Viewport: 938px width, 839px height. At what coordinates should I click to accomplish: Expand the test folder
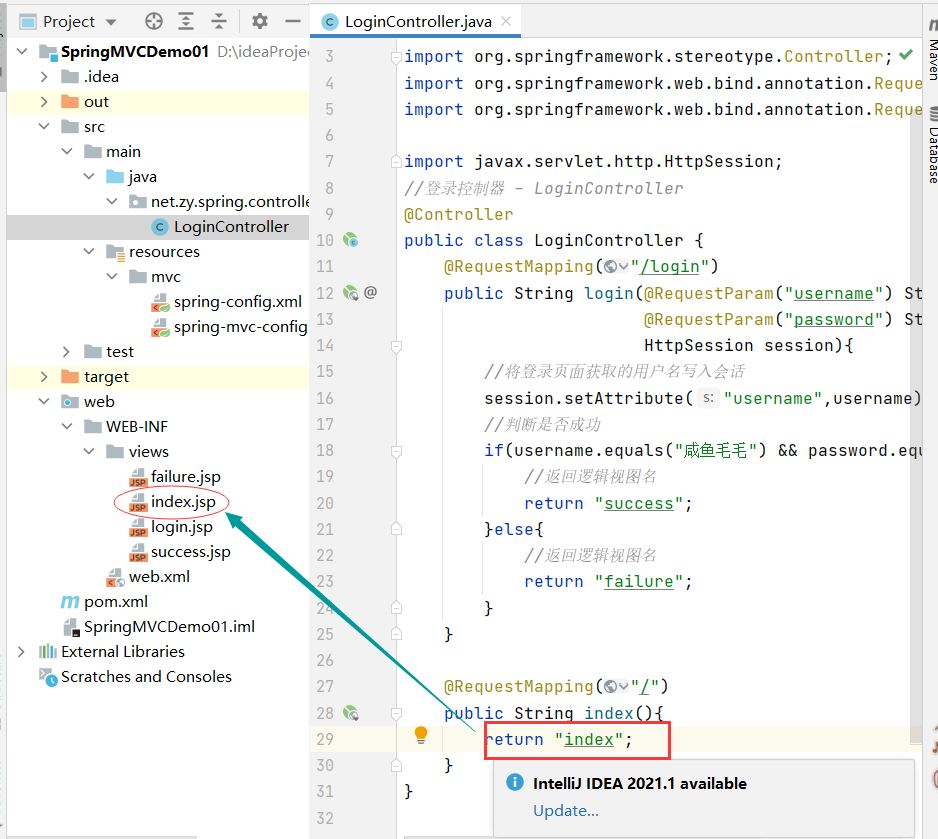pos(67,352)
